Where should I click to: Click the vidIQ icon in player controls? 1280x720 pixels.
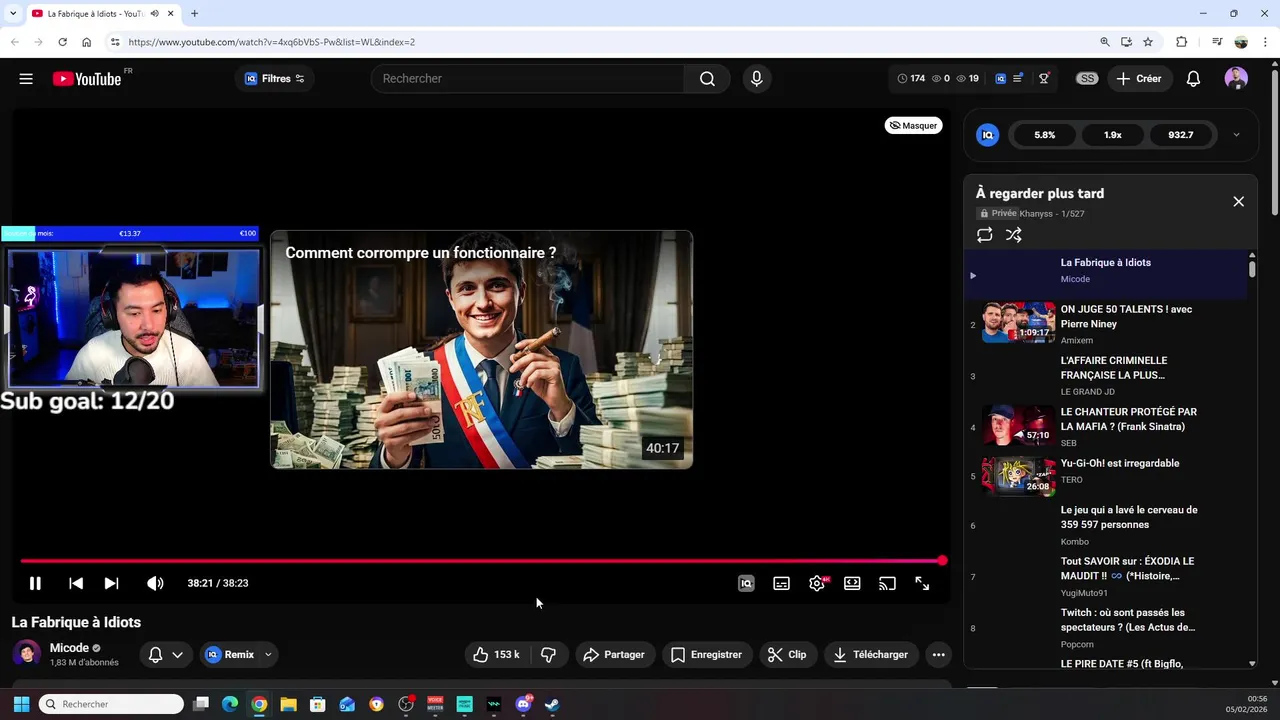click(x=746, y=583)
